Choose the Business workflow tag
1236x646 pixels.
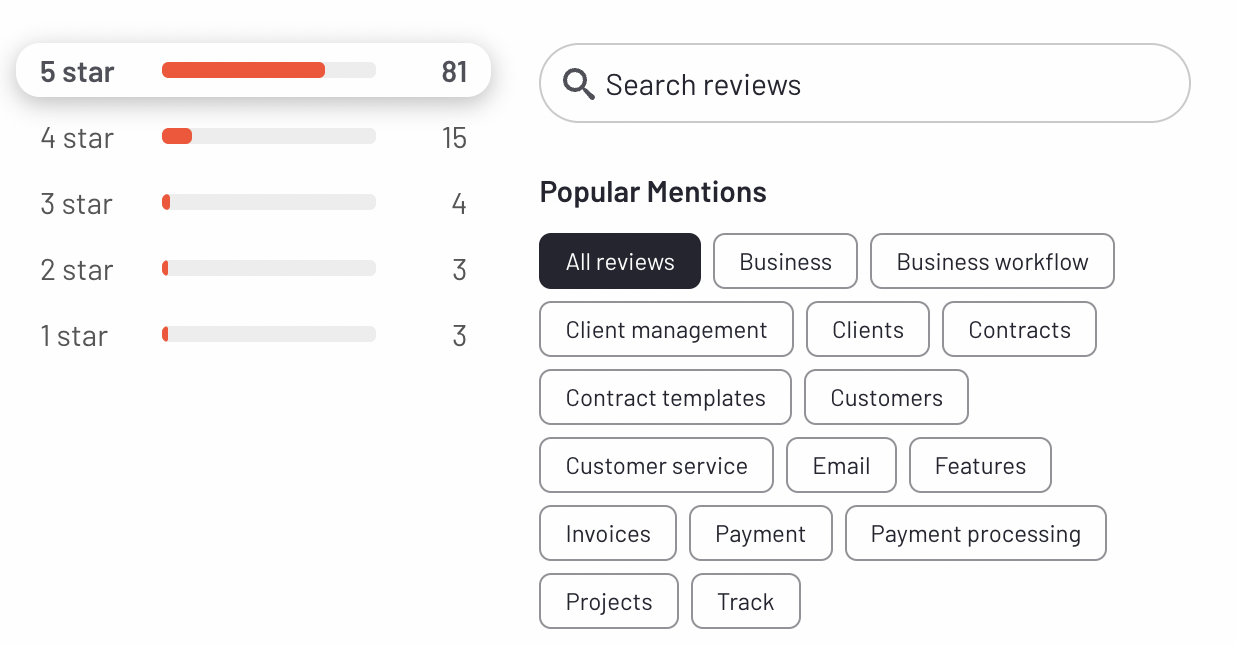click(992, 262)
